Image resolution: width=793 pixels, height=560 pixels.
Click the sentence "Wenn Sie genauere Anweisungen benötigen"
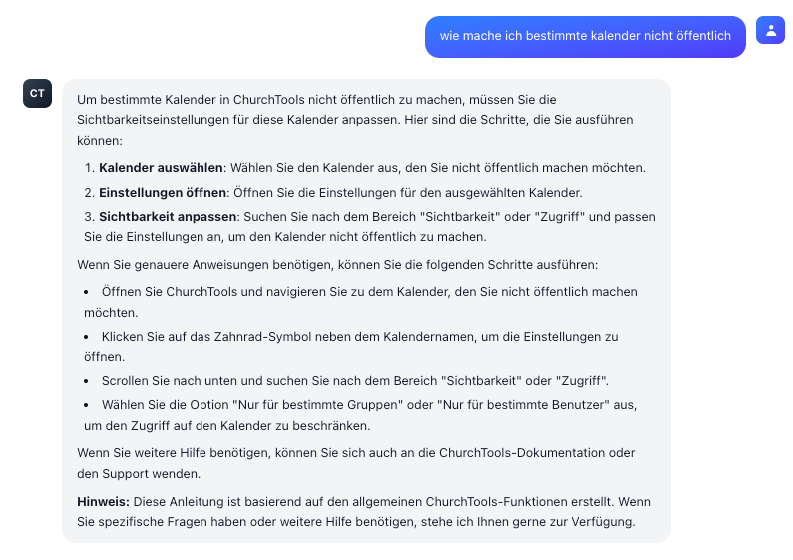338,265
